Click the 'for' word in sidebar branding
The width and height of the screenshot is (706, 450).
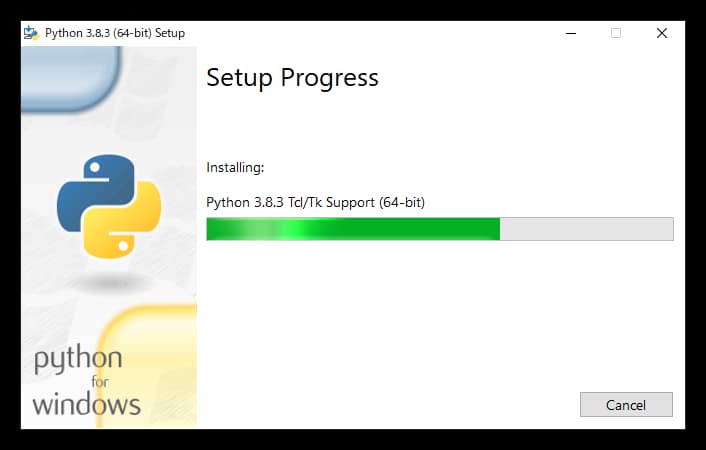pos(100,382)
